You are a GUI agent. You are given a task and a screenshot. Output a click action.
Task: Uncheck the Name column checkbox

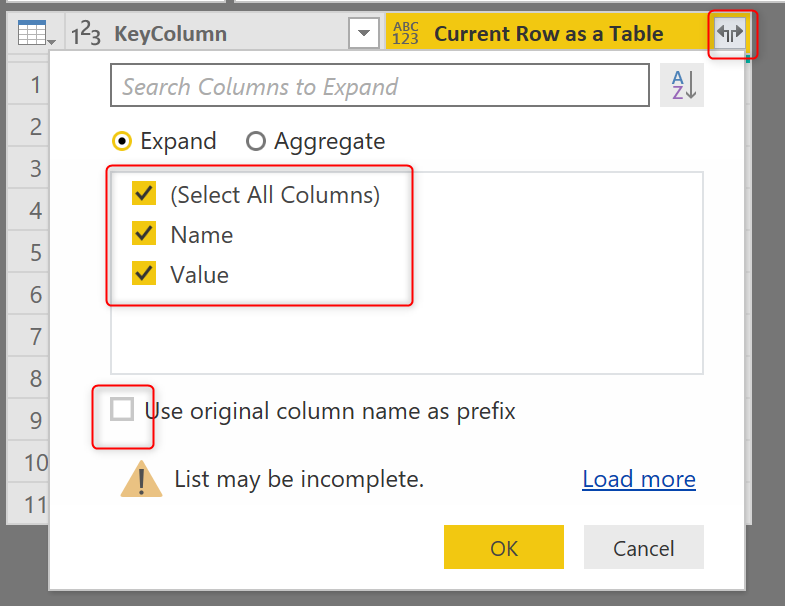145,234
